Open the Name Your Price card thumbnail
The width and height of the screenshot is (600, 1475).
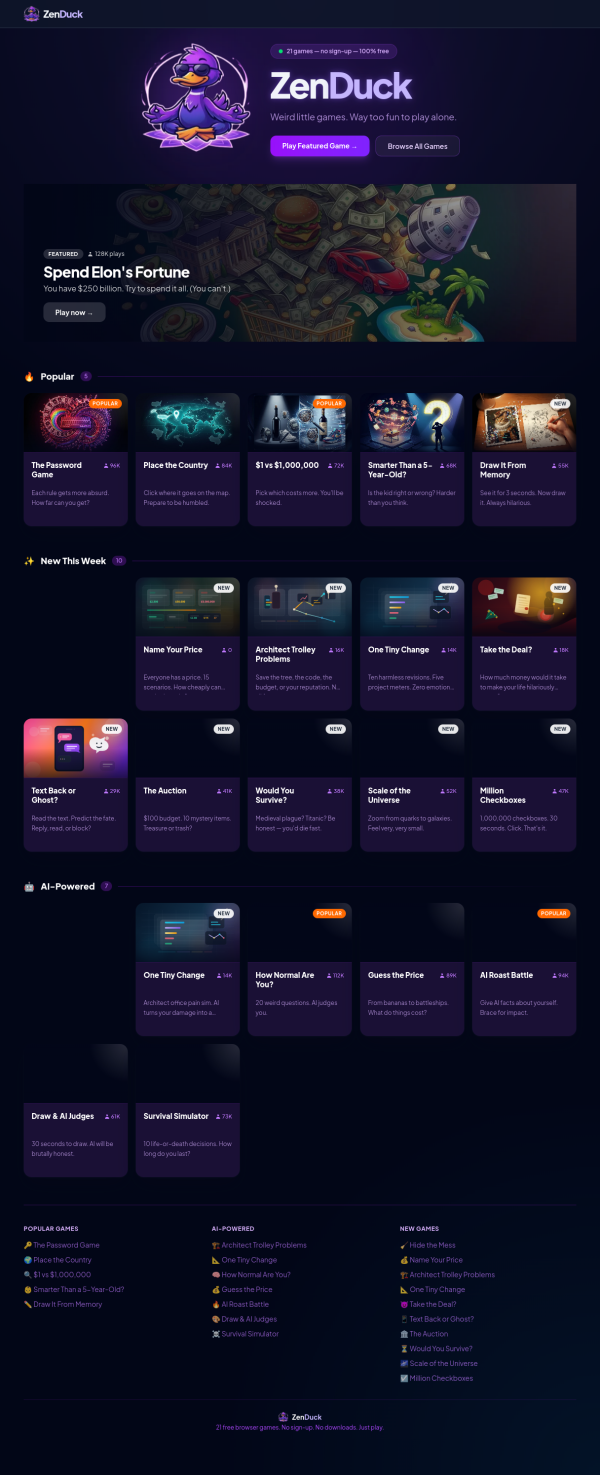click(x=188, y=607)
